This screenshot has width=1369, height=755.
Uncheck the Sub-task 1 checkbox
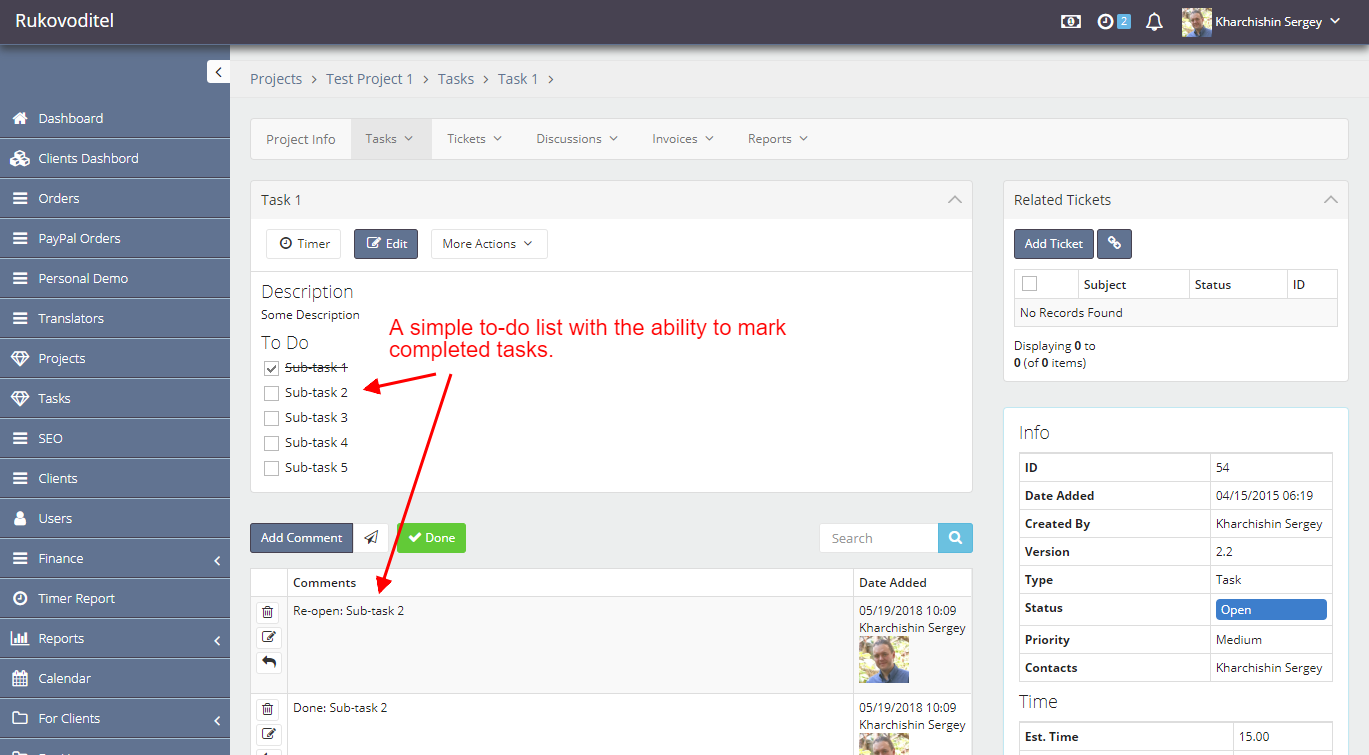(x=271, y=368)
